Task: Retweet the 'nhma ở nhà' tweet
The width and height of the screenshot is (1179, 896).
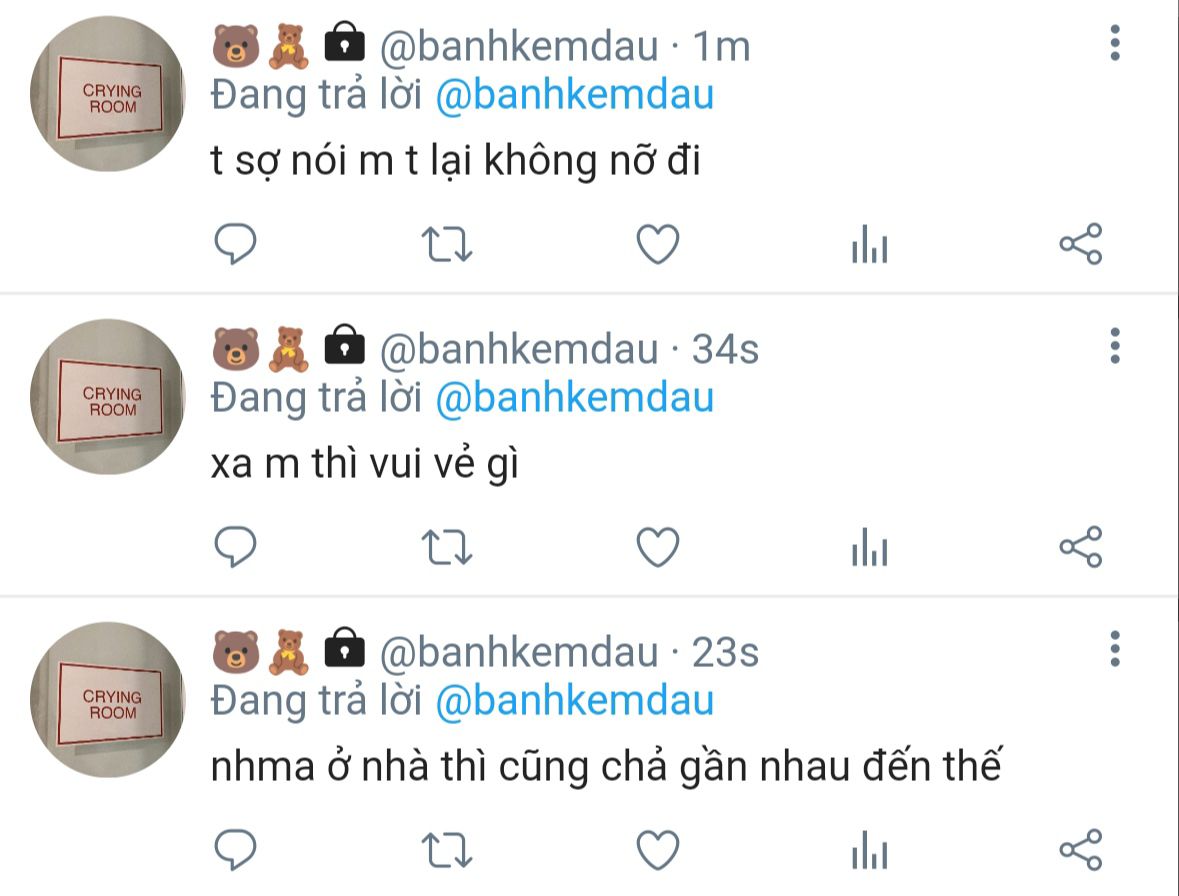Action: pos(447,850)
